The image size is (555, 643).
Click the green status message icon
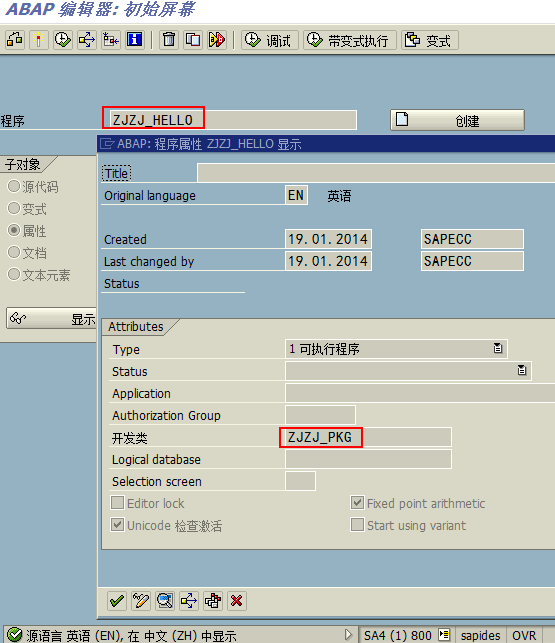pos(15,635)
